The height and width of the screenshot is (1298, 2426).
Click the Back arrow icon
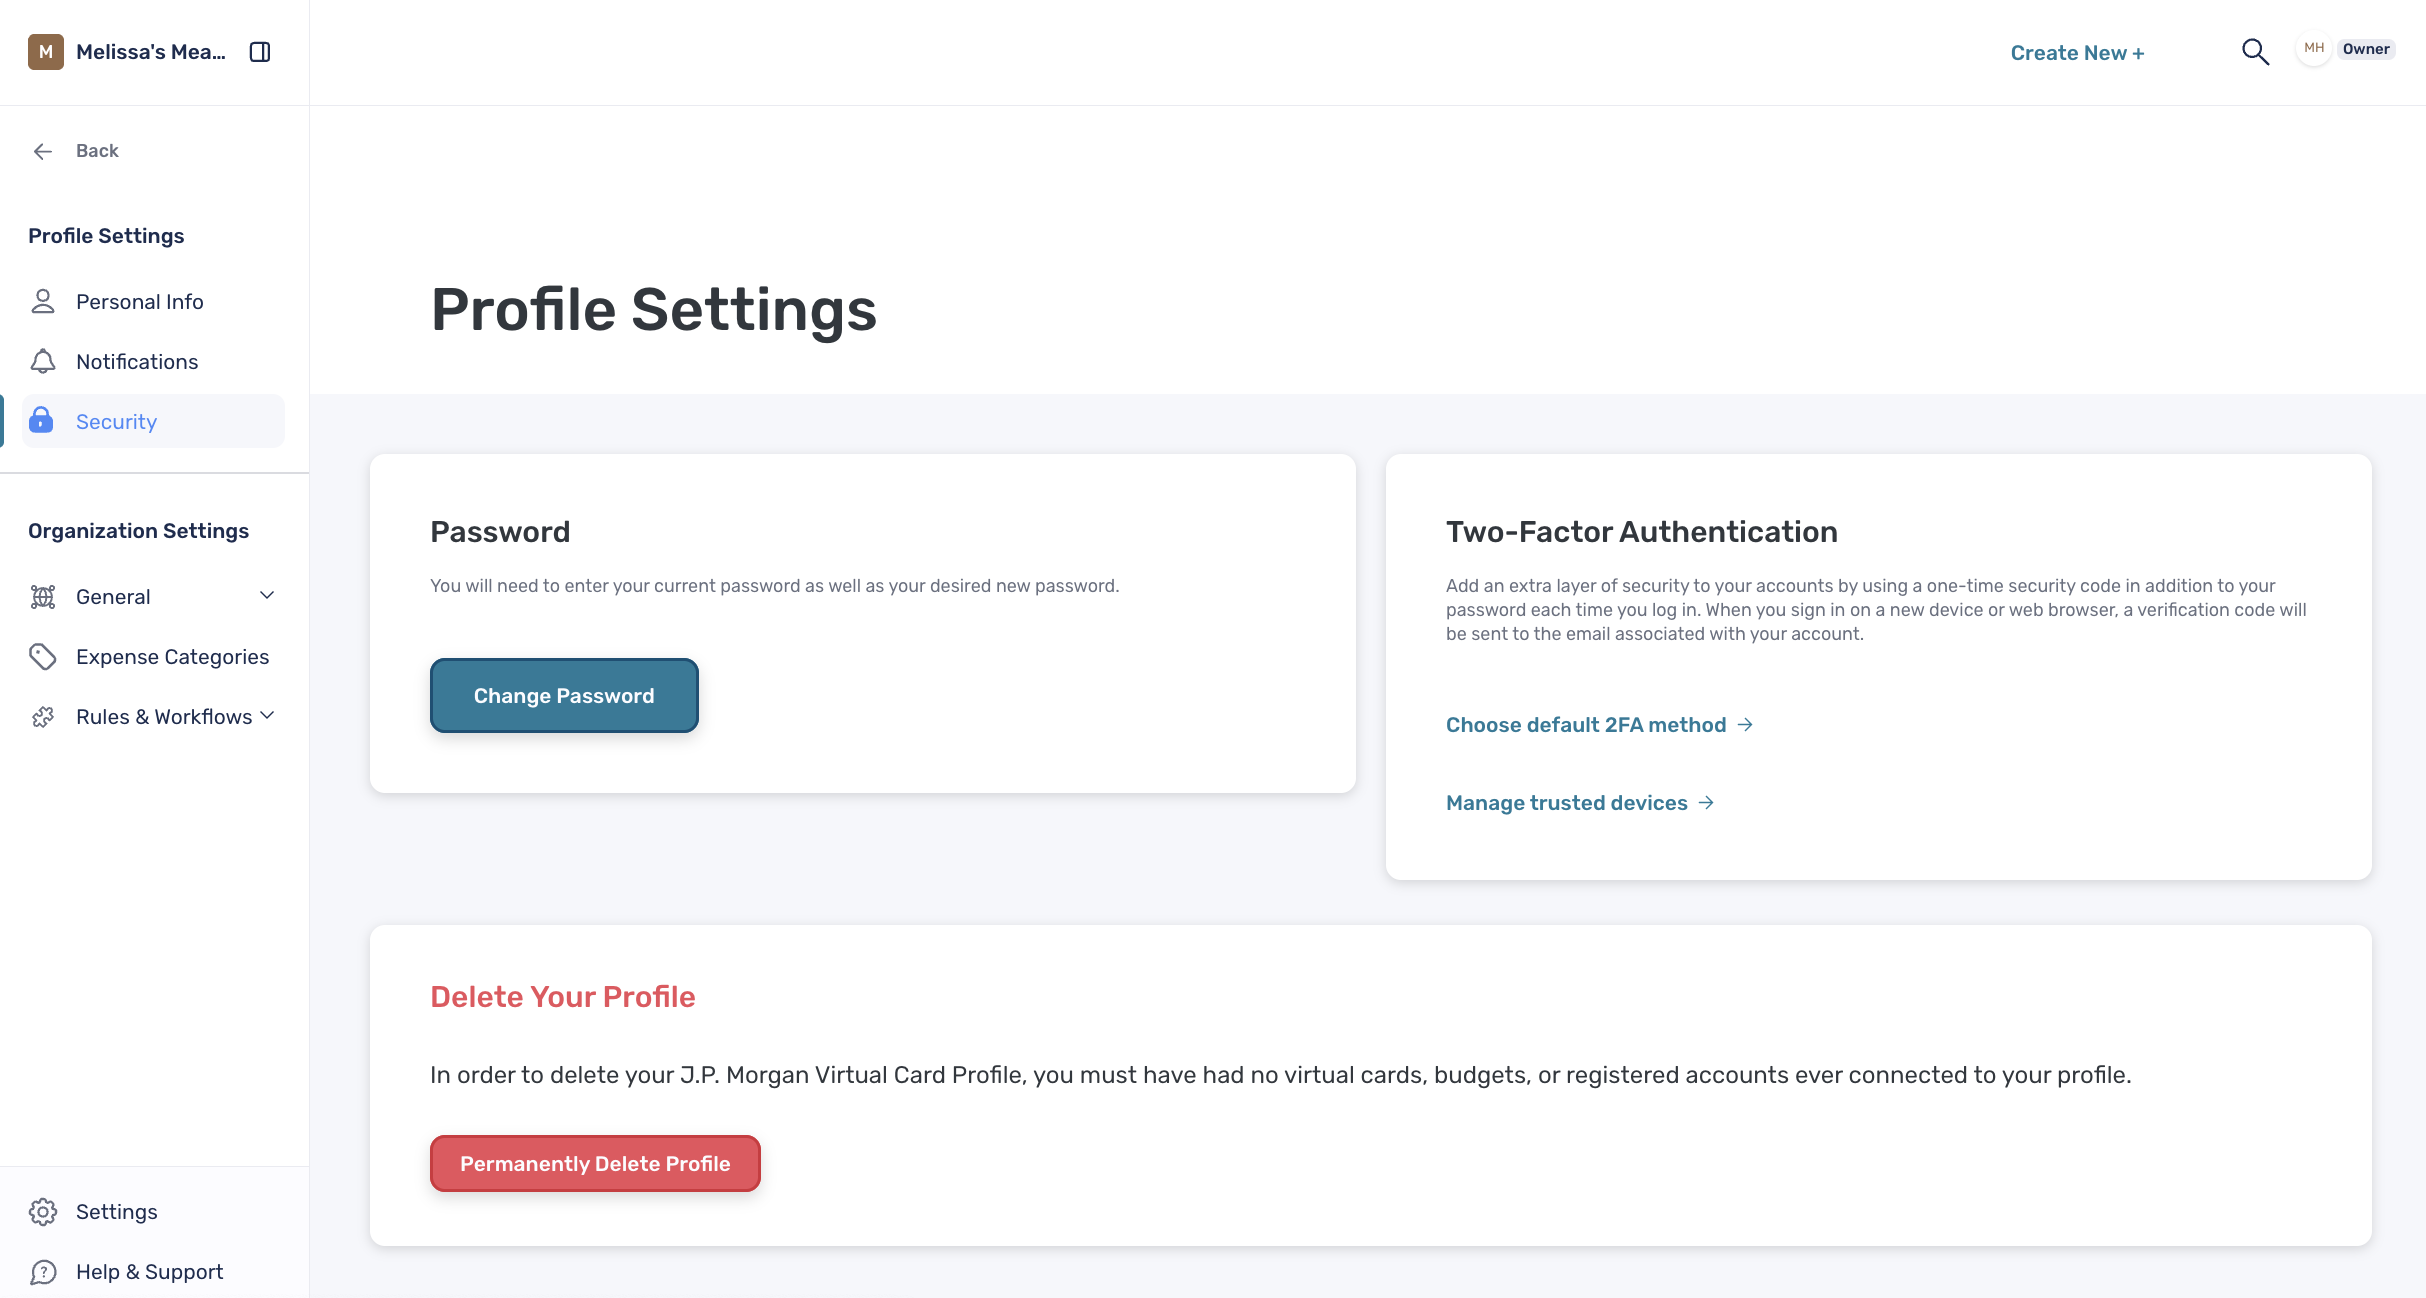(x=43, y=151)
